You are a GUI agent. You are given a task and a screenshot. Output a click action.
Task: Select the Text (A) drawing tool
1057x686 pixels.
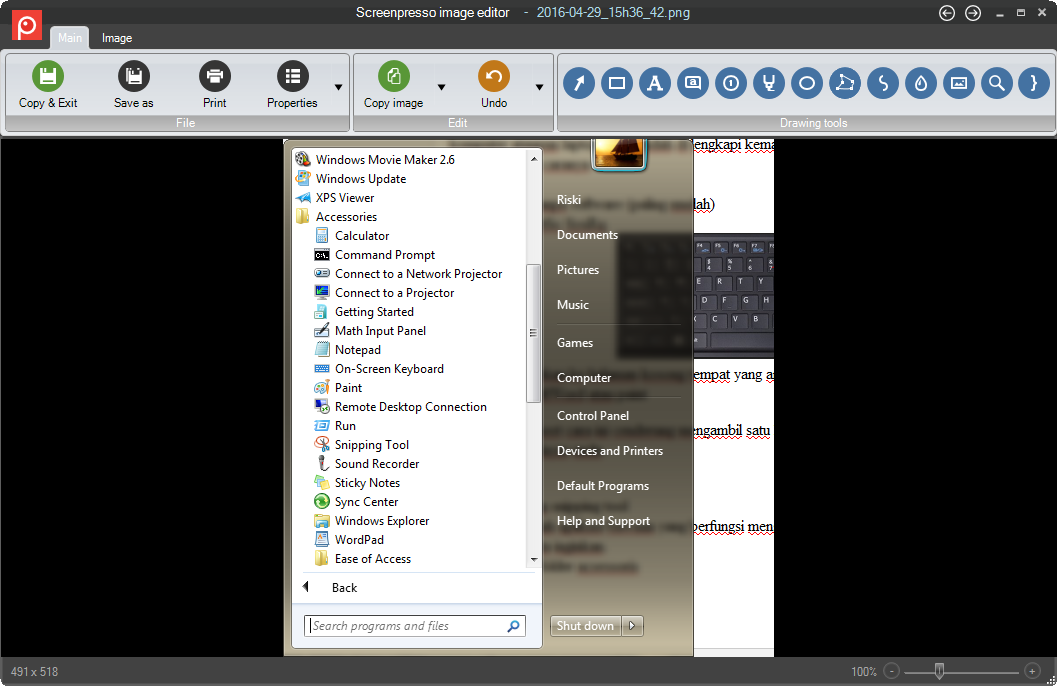[x=655, y=84]
